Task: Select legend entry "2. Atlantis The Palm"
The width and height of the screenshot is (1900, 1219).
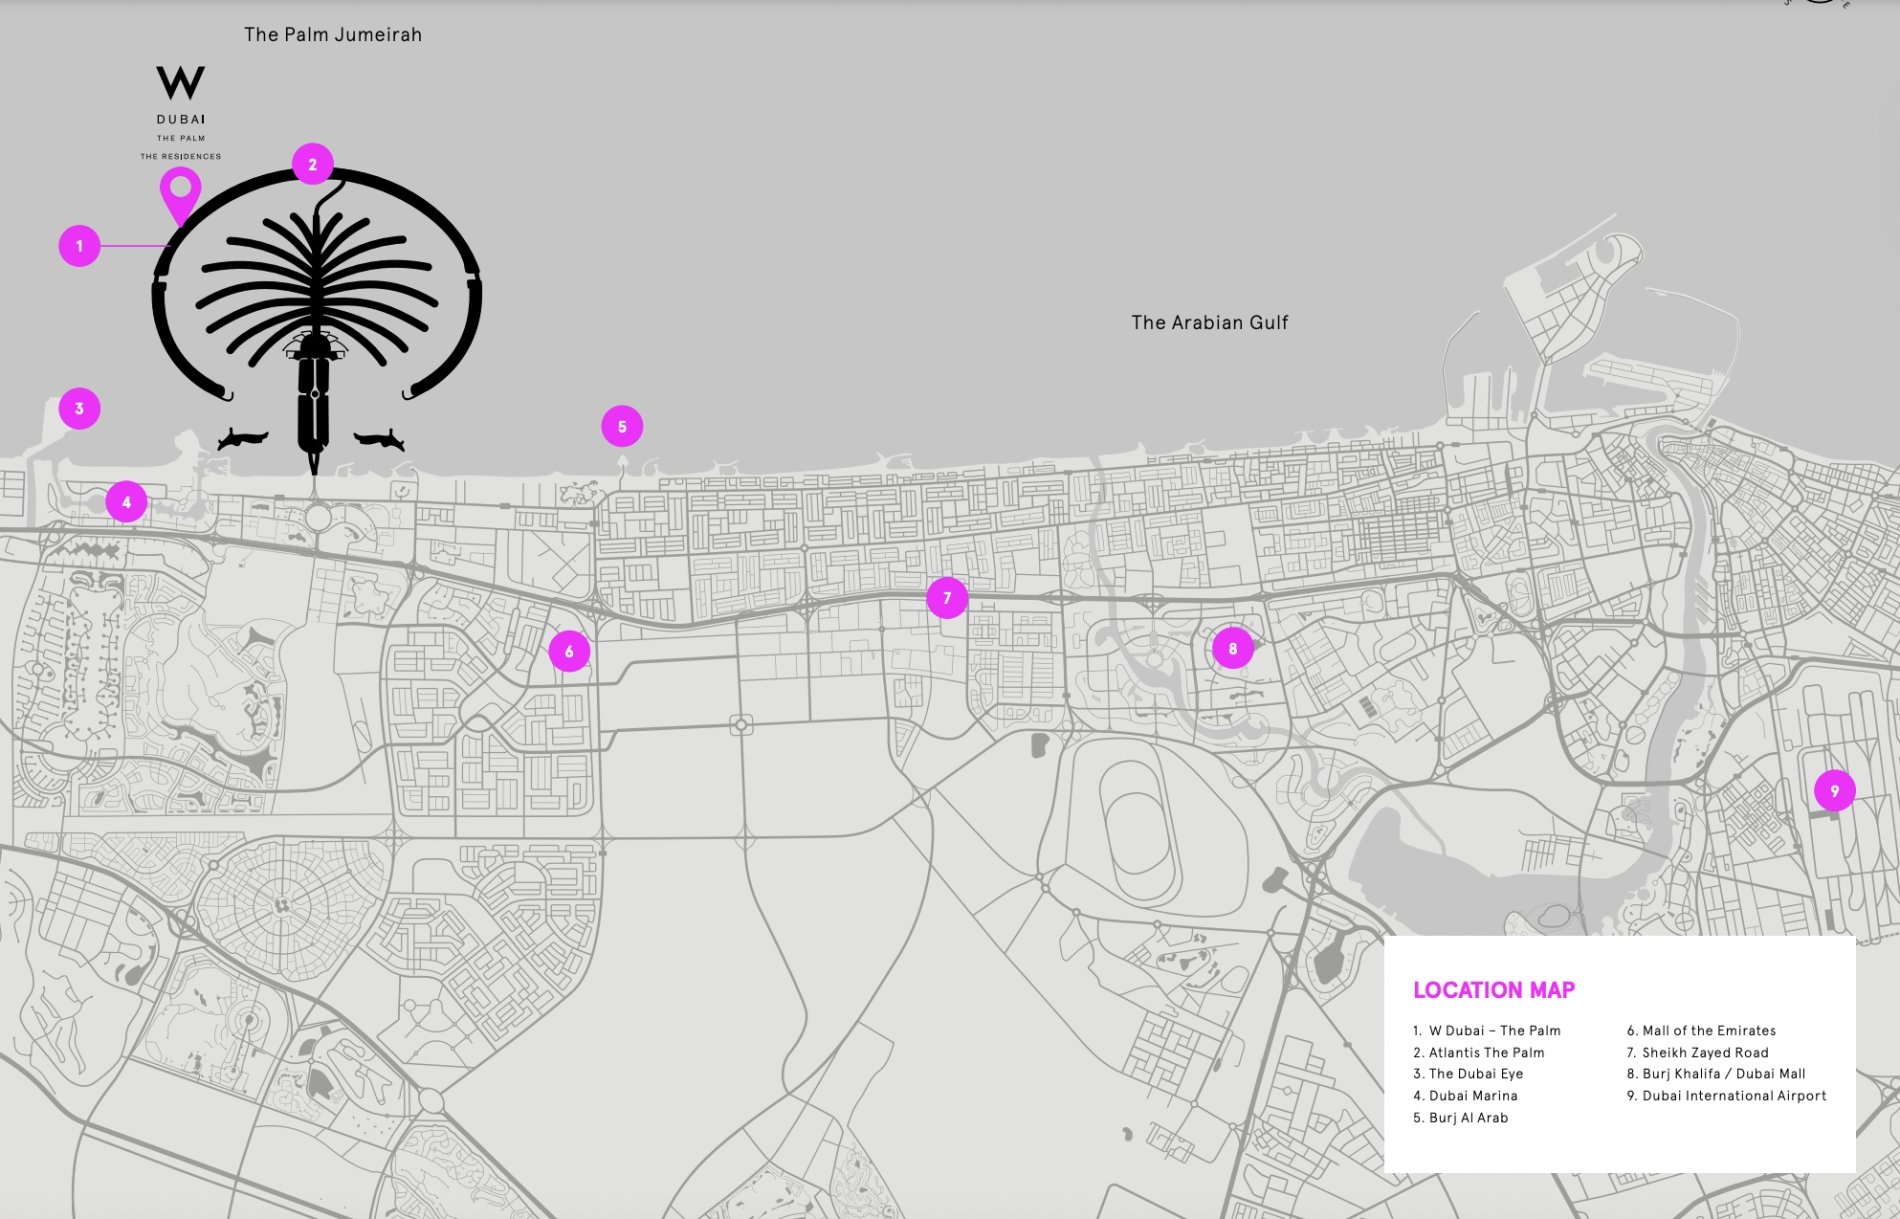Action: 1479,1053
